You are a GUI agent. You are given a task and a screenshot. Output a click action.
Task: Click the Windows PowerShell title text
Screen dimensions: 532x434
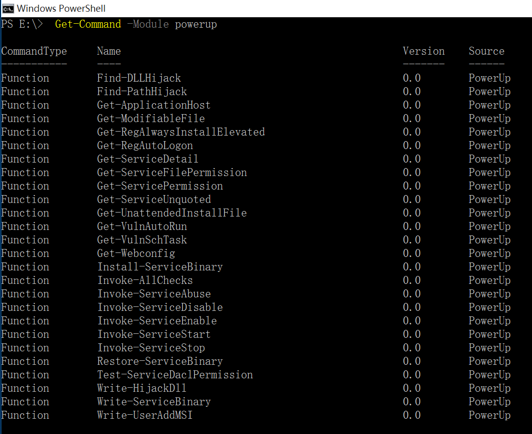pyautogui.click(x=61, y=8)
